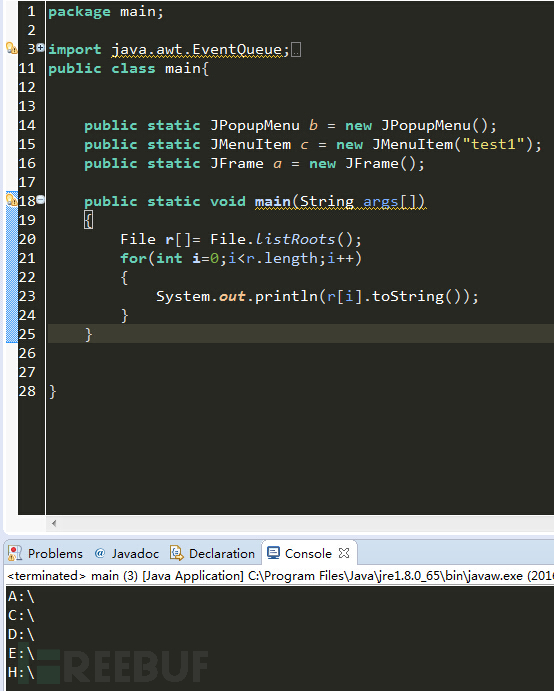554x691 pixels.
Task: Click 'java.awt.EventQueue' import text
Action: [197, 50]
